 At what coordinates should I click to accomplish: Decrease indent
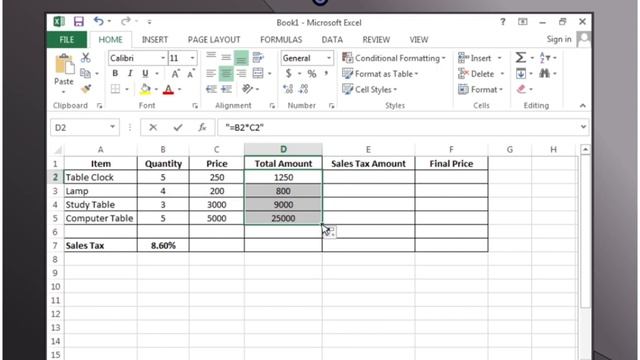point(211,89)
